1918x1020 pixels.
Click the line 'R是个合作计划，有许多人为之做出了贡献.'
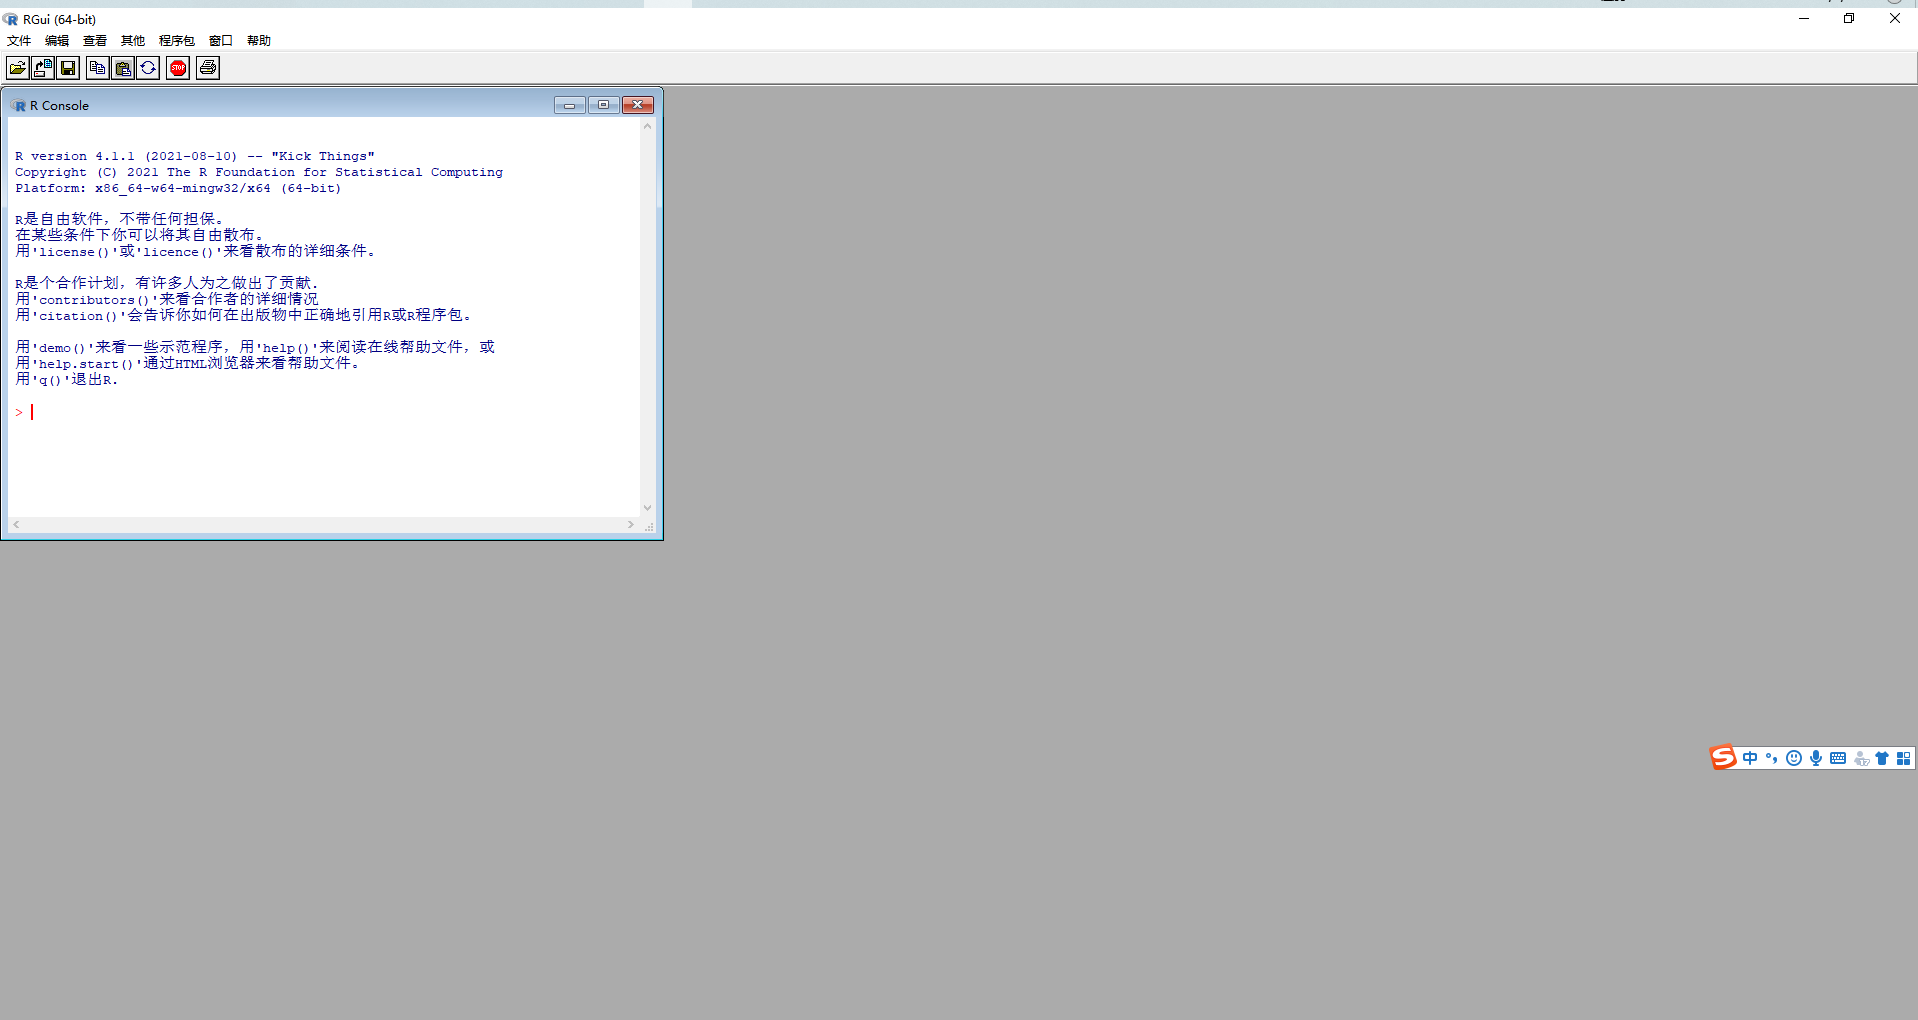click(167, 283)
